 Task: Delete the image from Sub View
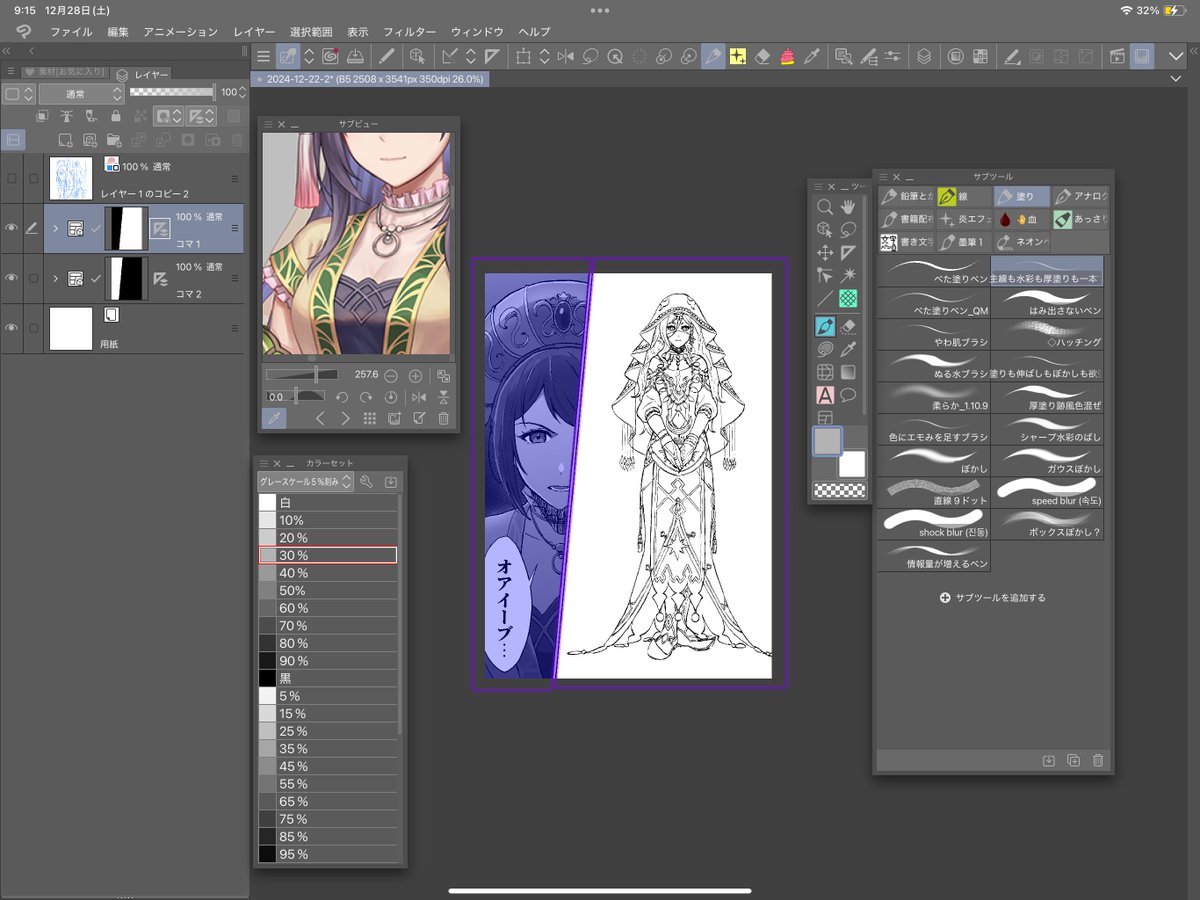[443, 419]
